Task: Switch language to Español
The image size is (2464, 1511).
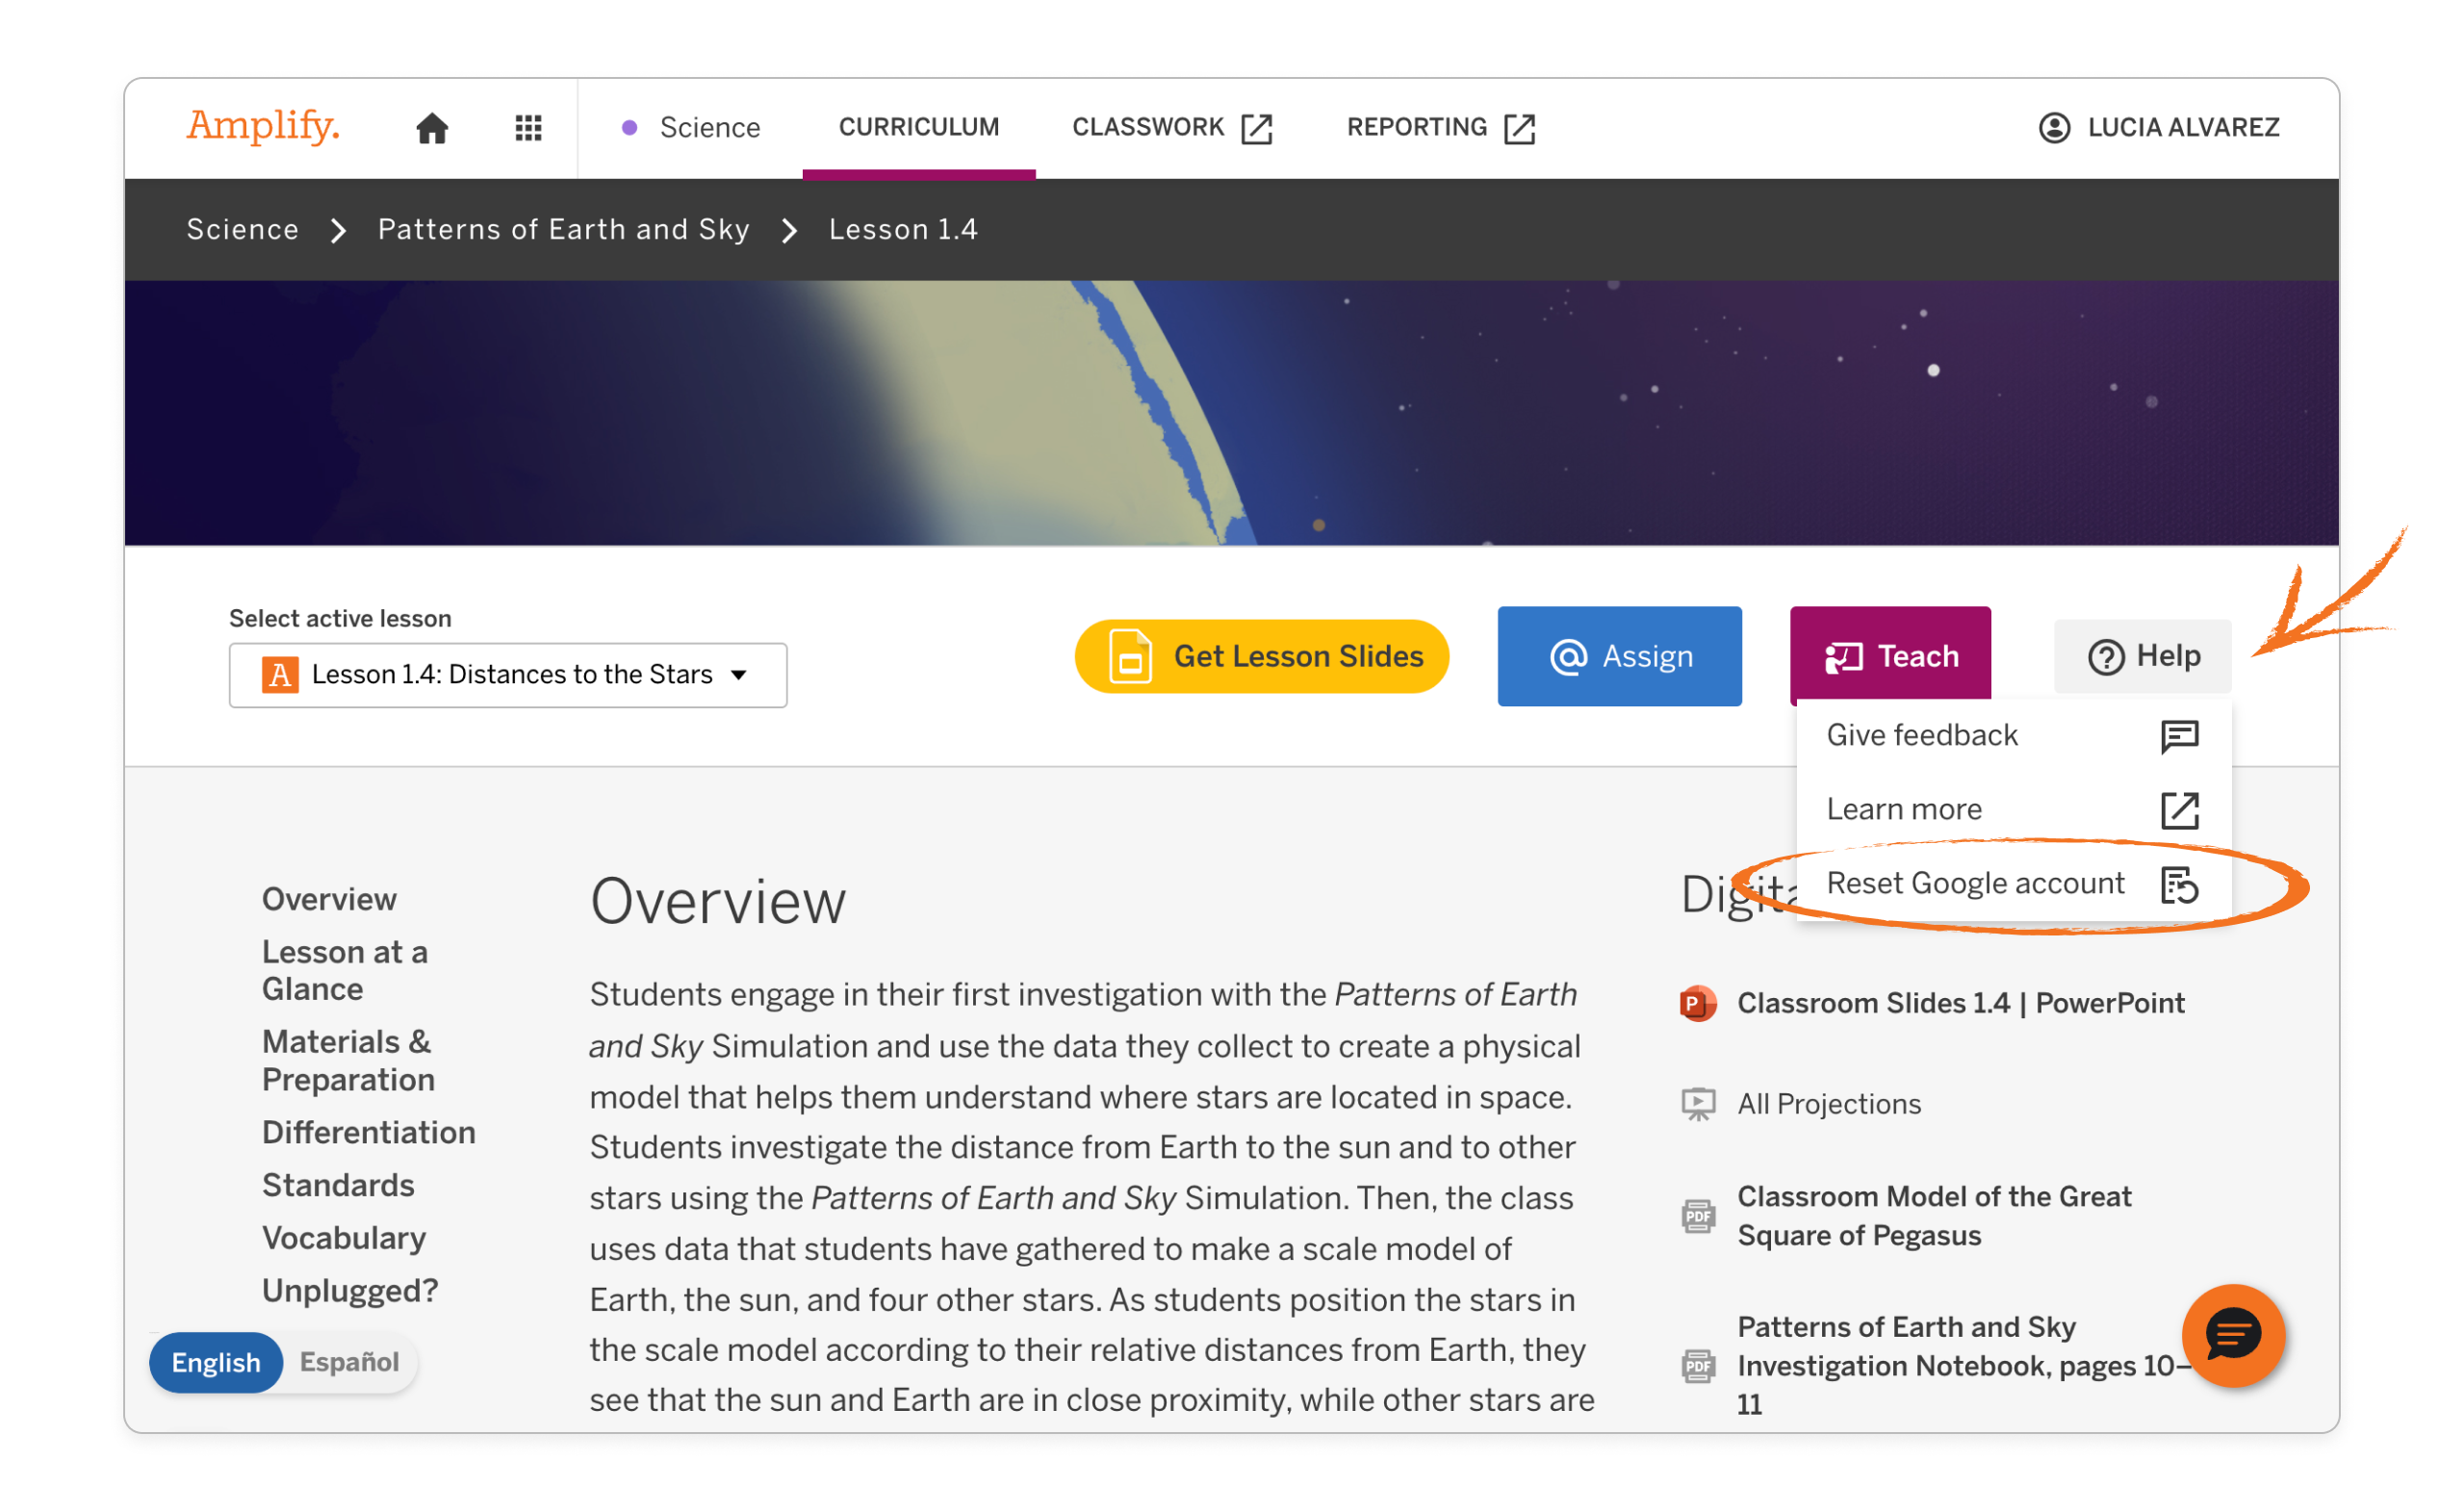Action: (348, 1361)
